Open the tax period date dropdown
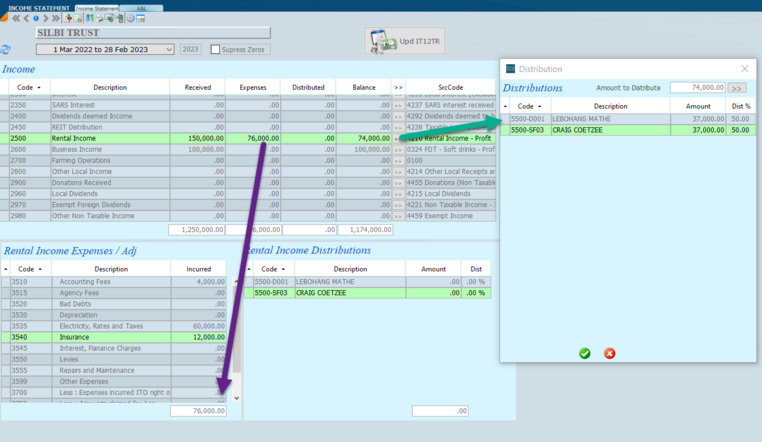Screen dimensions: 762x442 tap(168, 49)
